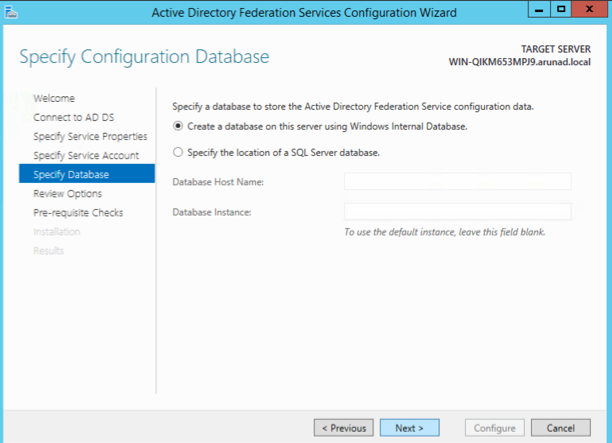Viewport: 612px width, 443px height.
Task: Cancel the configuration wizard
Action: coord(560,428)
